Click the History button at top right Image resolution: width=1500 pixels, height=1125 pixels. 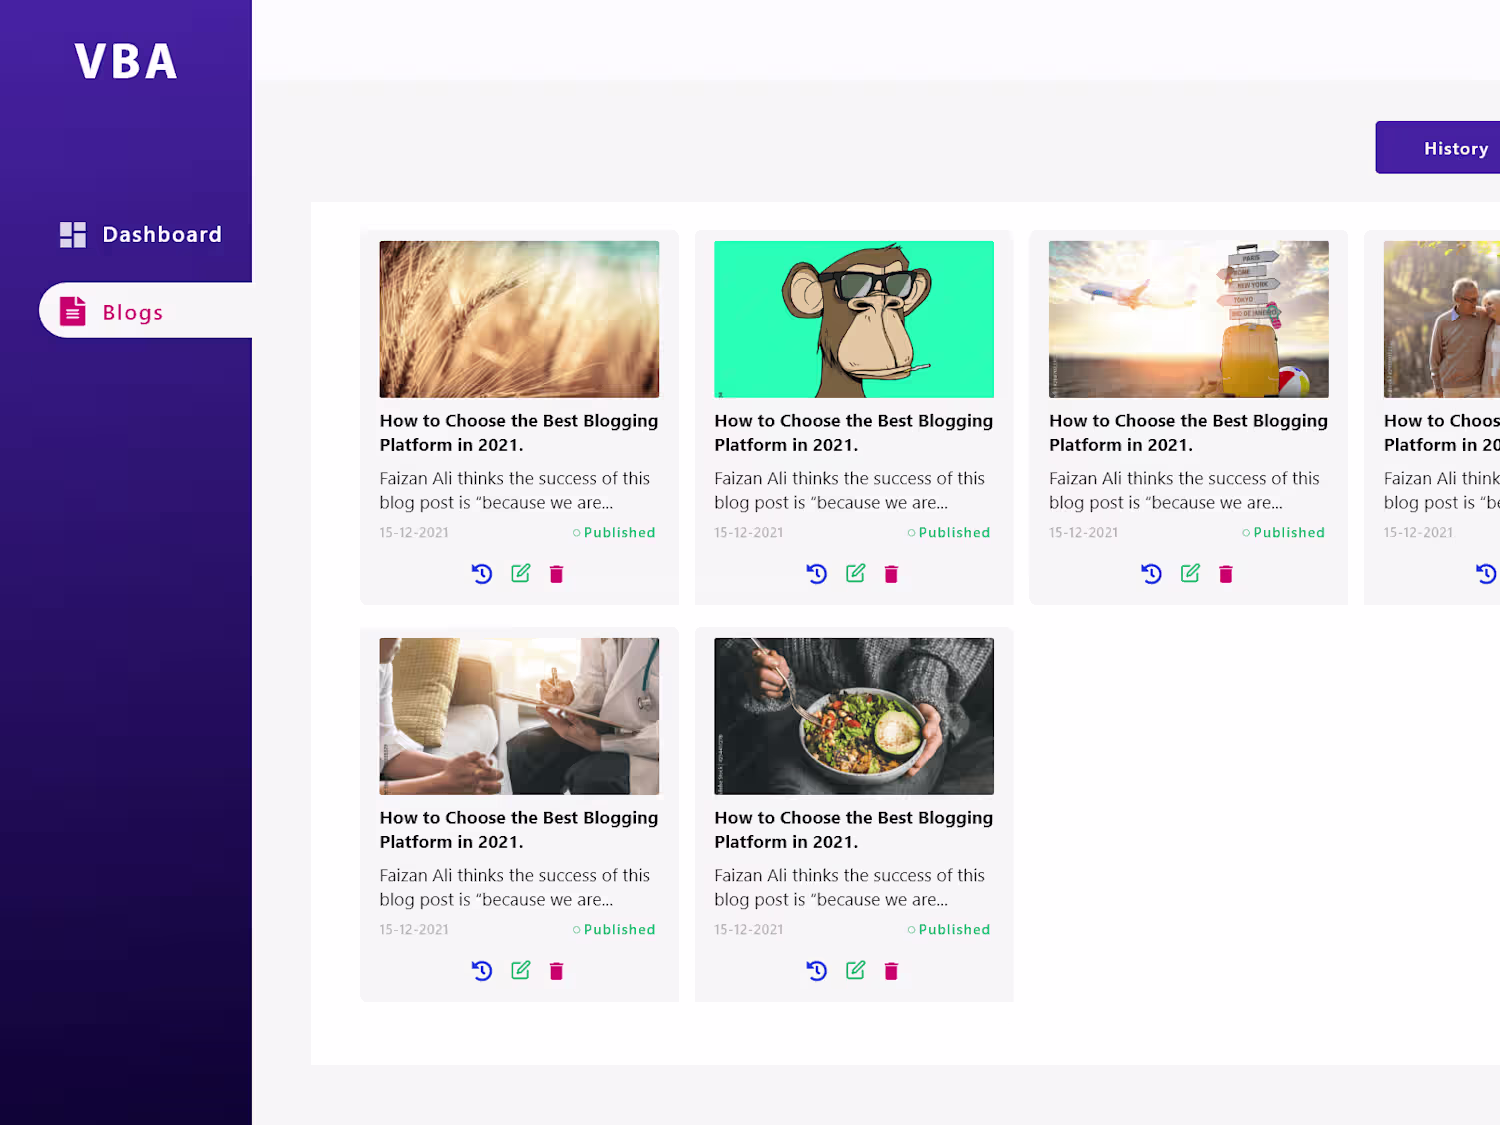(1438, 148)
